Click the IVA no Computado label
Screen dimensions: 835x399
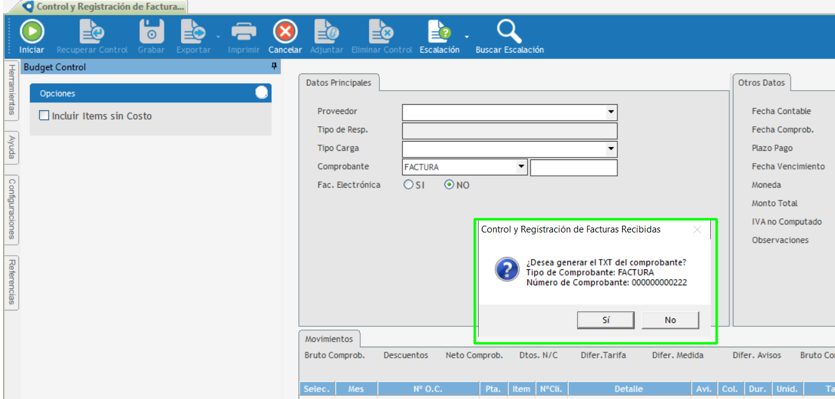[787, 222]
